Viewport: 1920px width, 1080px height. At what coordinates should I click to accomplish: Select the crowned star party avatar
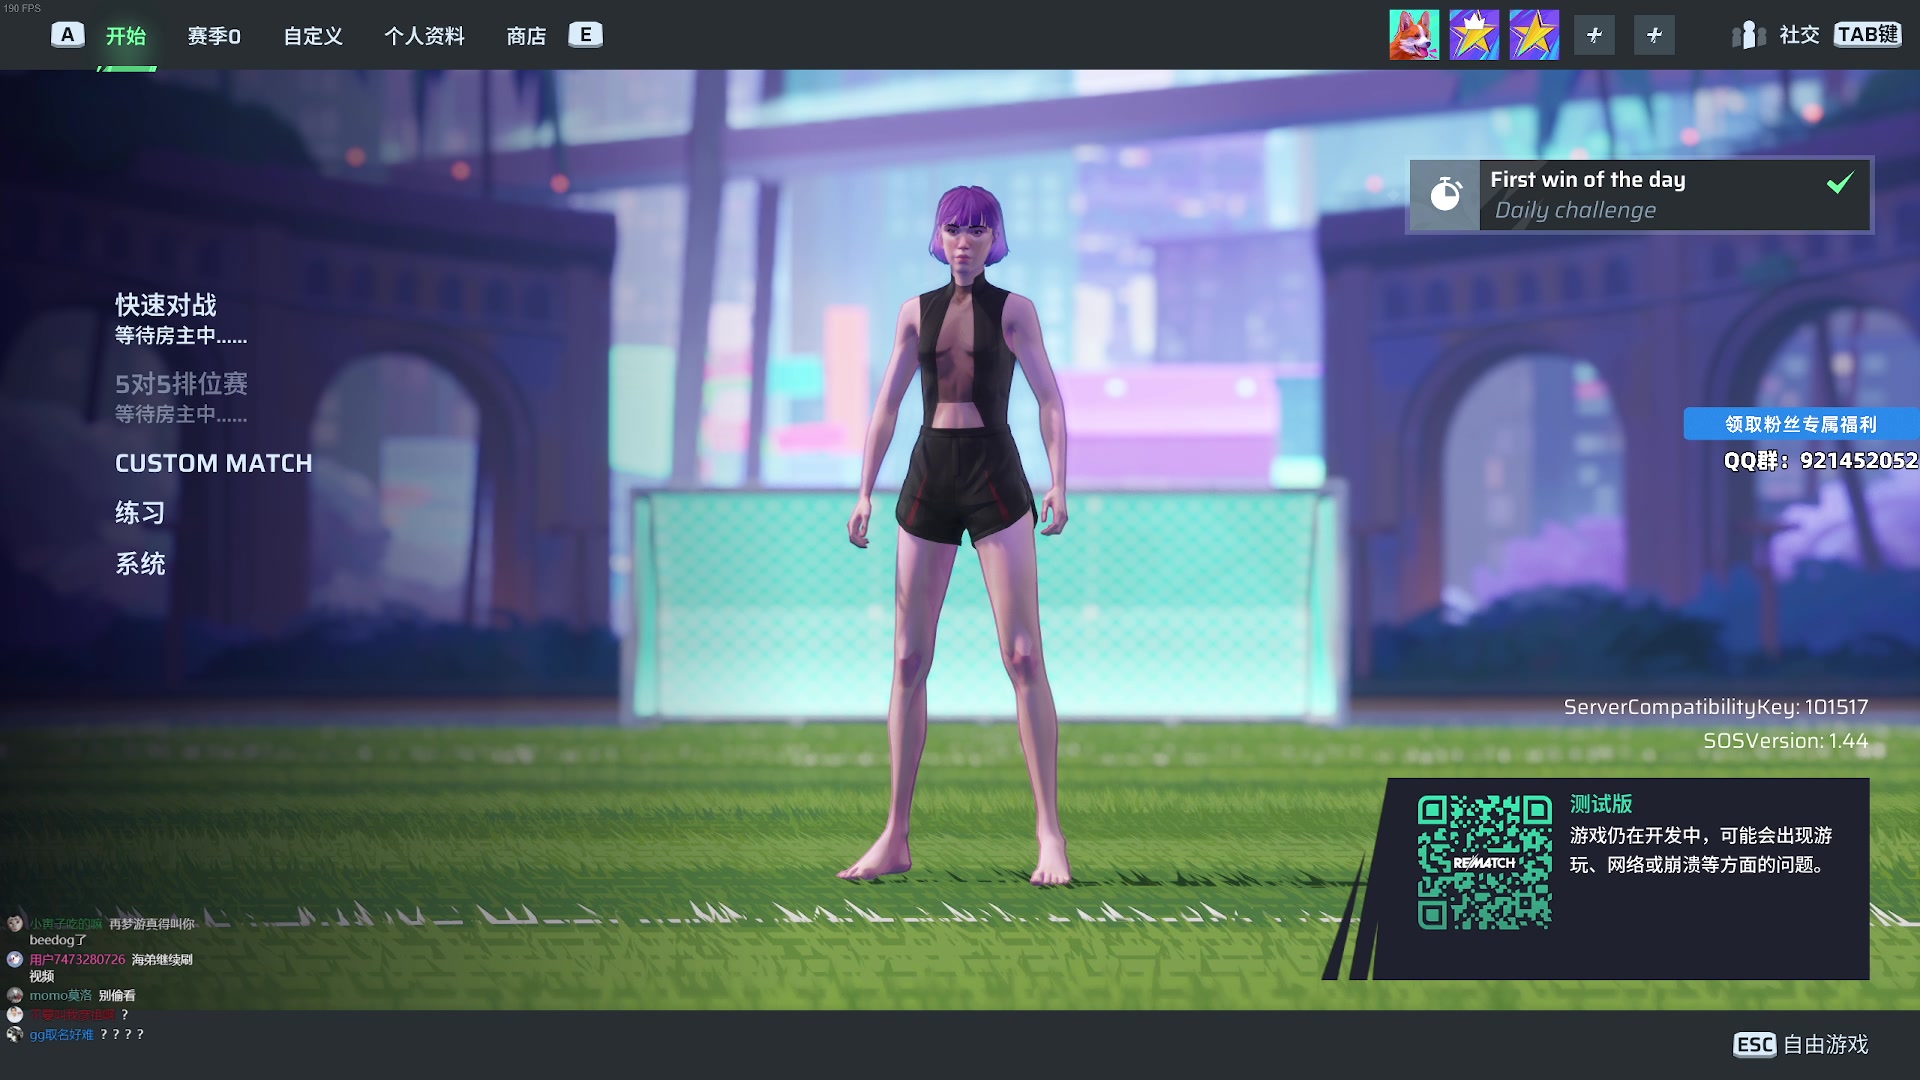(1474, 35)
